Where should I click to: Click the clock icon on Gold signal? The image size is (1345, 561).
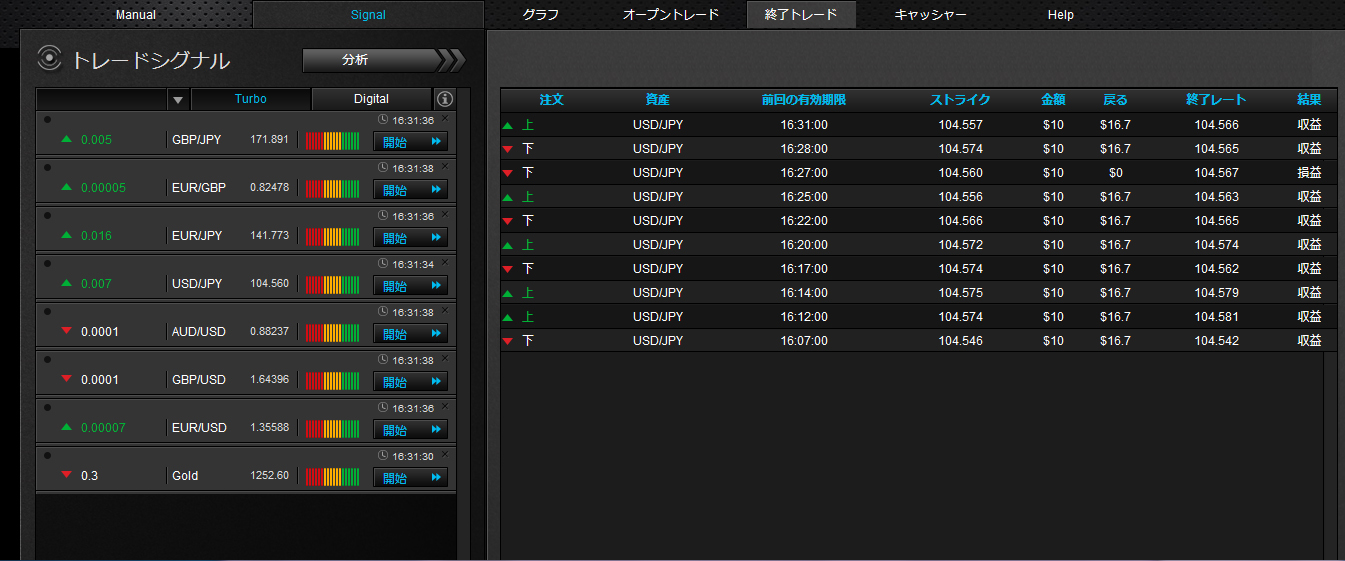(x=384, y=456)
